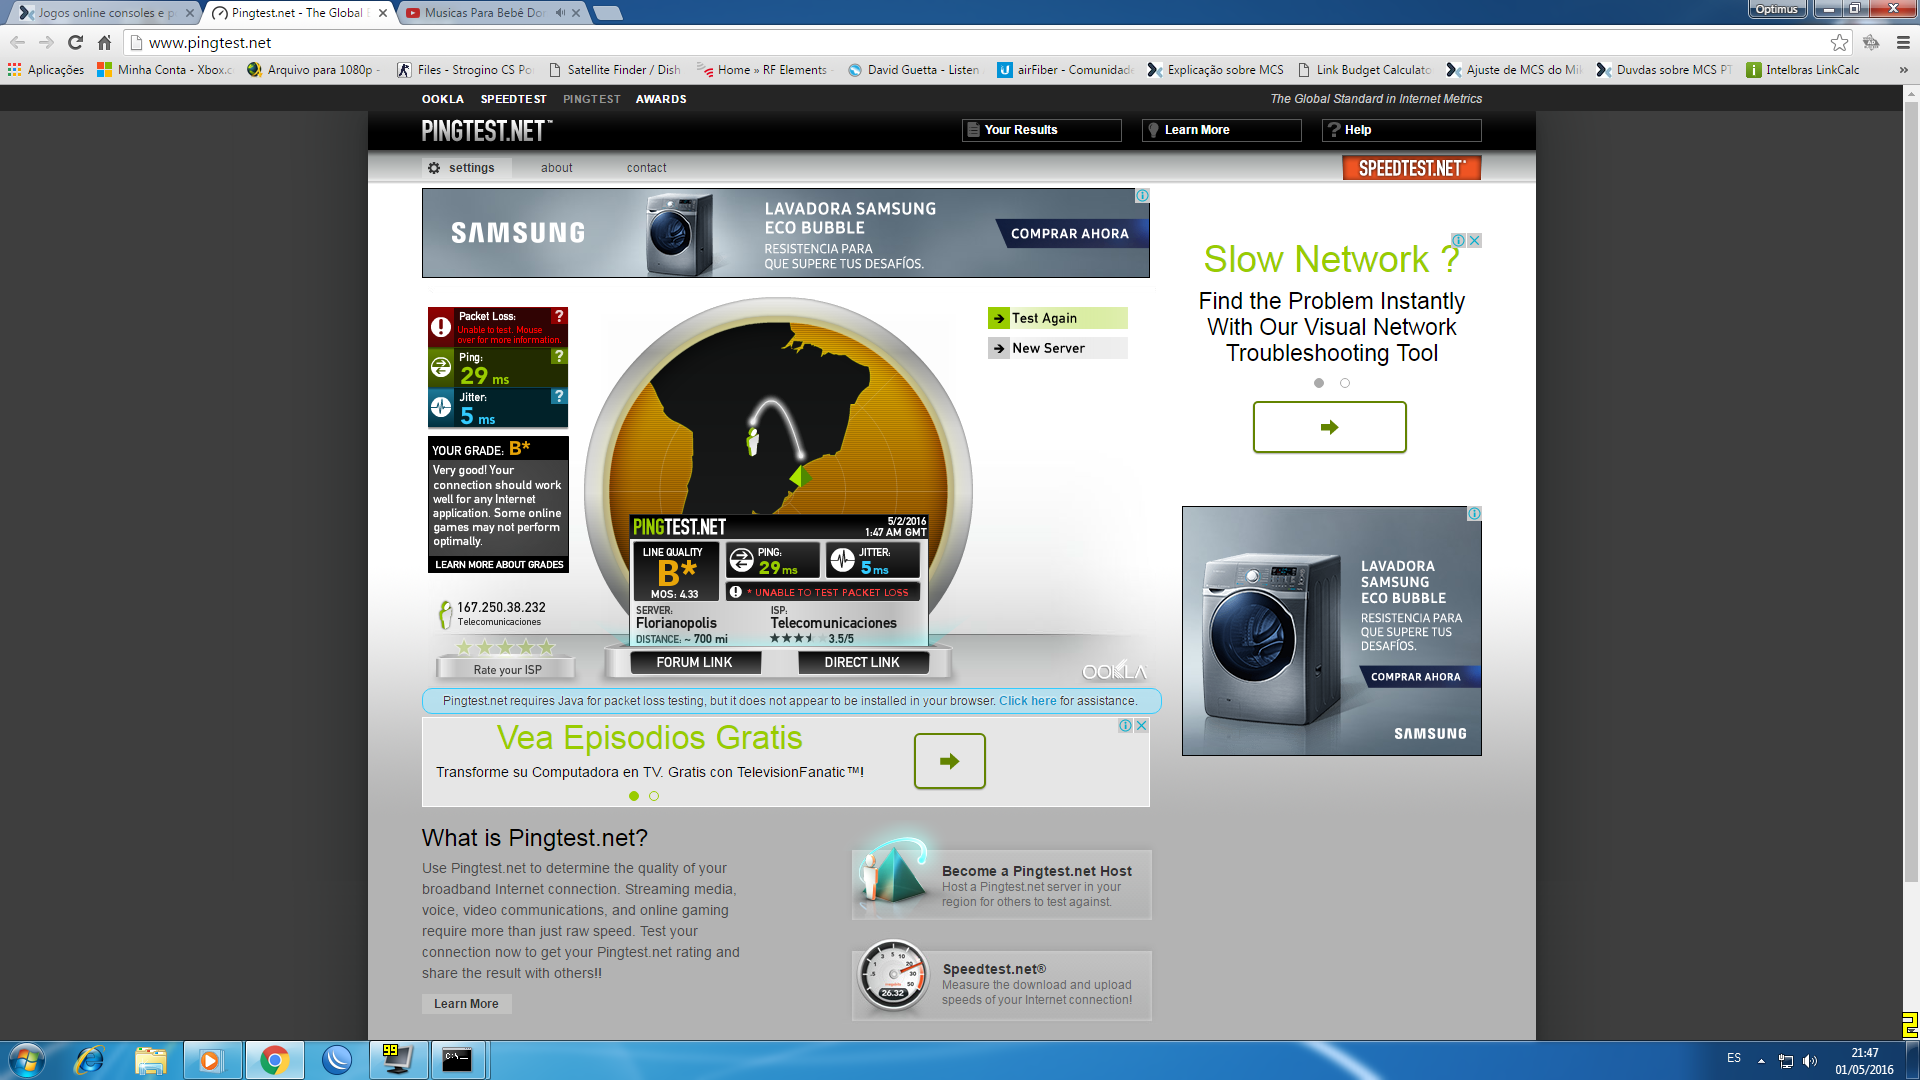Click the Packet Loss help question mark
1920x1080 pixels.
coord(559,316)
